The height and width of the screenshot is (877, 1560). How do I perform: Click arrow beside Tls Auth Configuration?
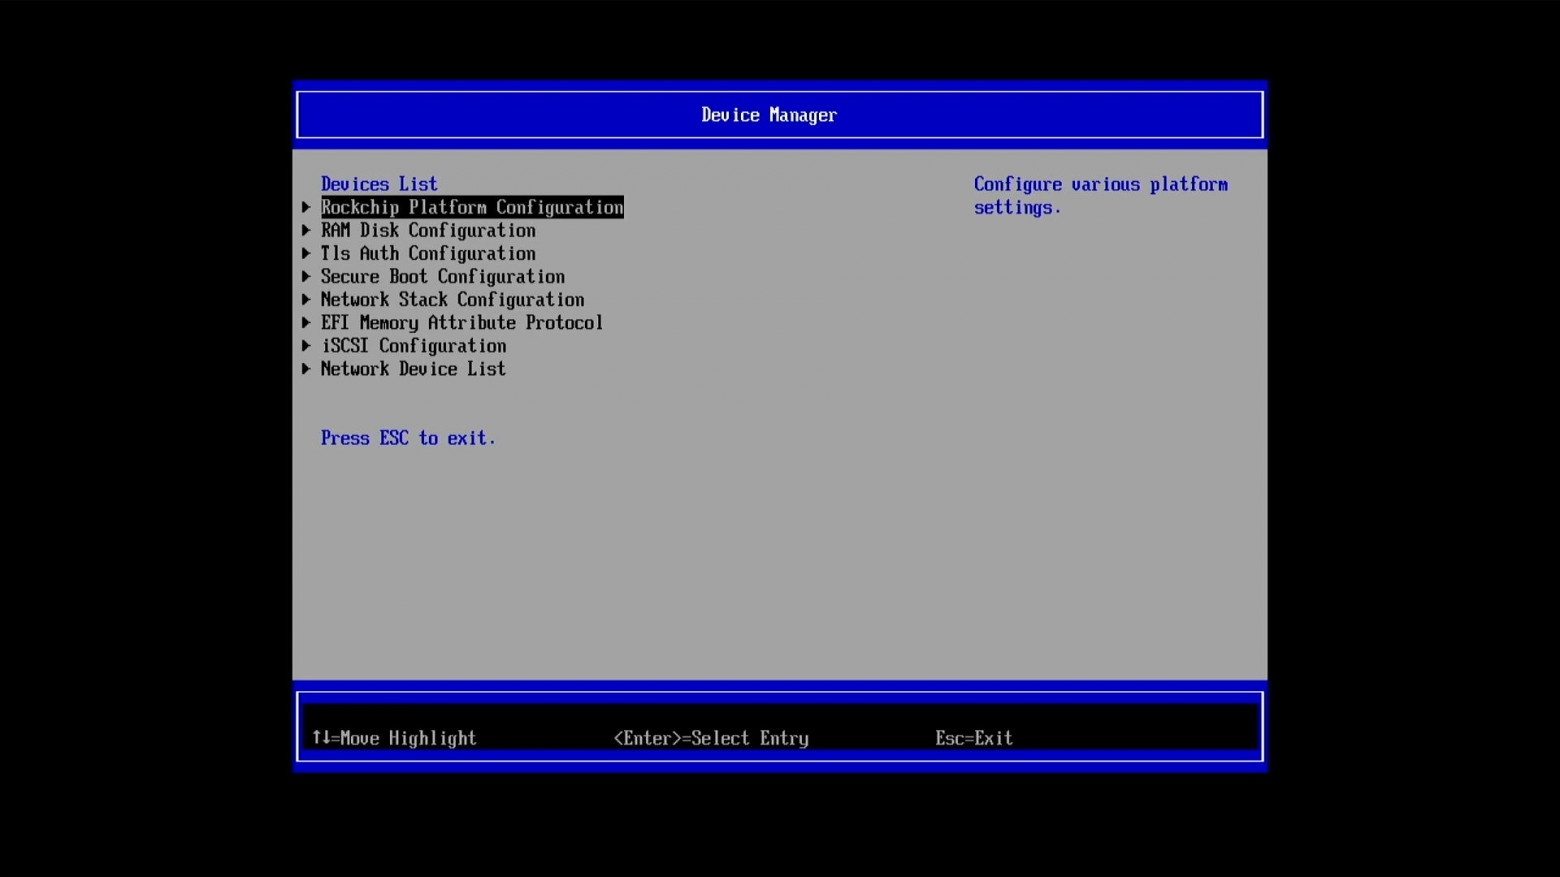point(307,253)
